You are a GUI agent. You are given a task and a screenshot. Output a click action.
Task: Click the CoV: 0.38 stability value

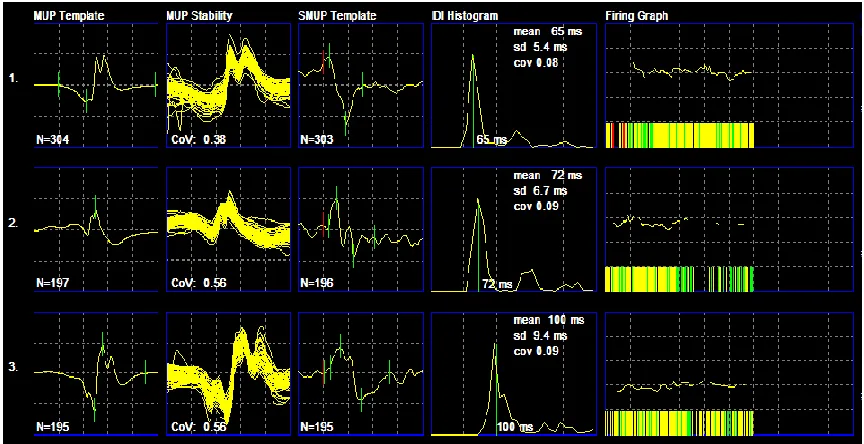198,140
